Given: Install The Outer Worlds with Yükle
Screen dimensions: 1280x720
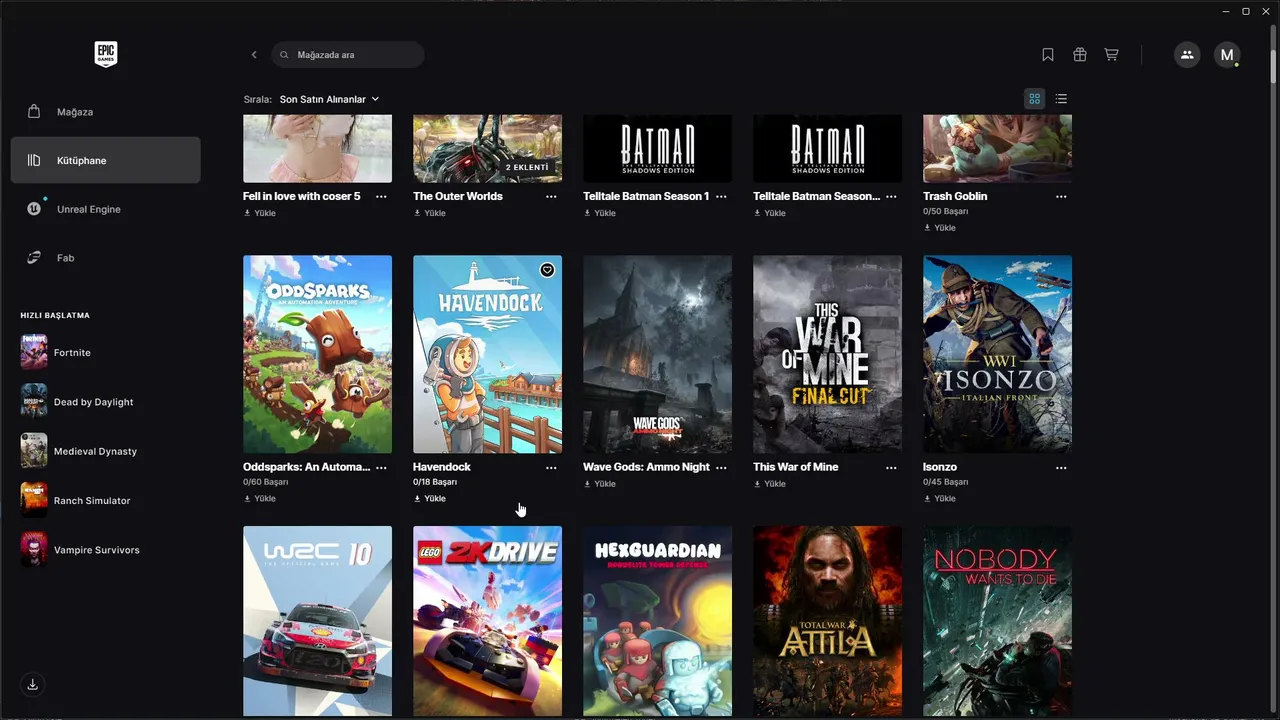Looking at the screenshot, I should (x=430, y=213).
